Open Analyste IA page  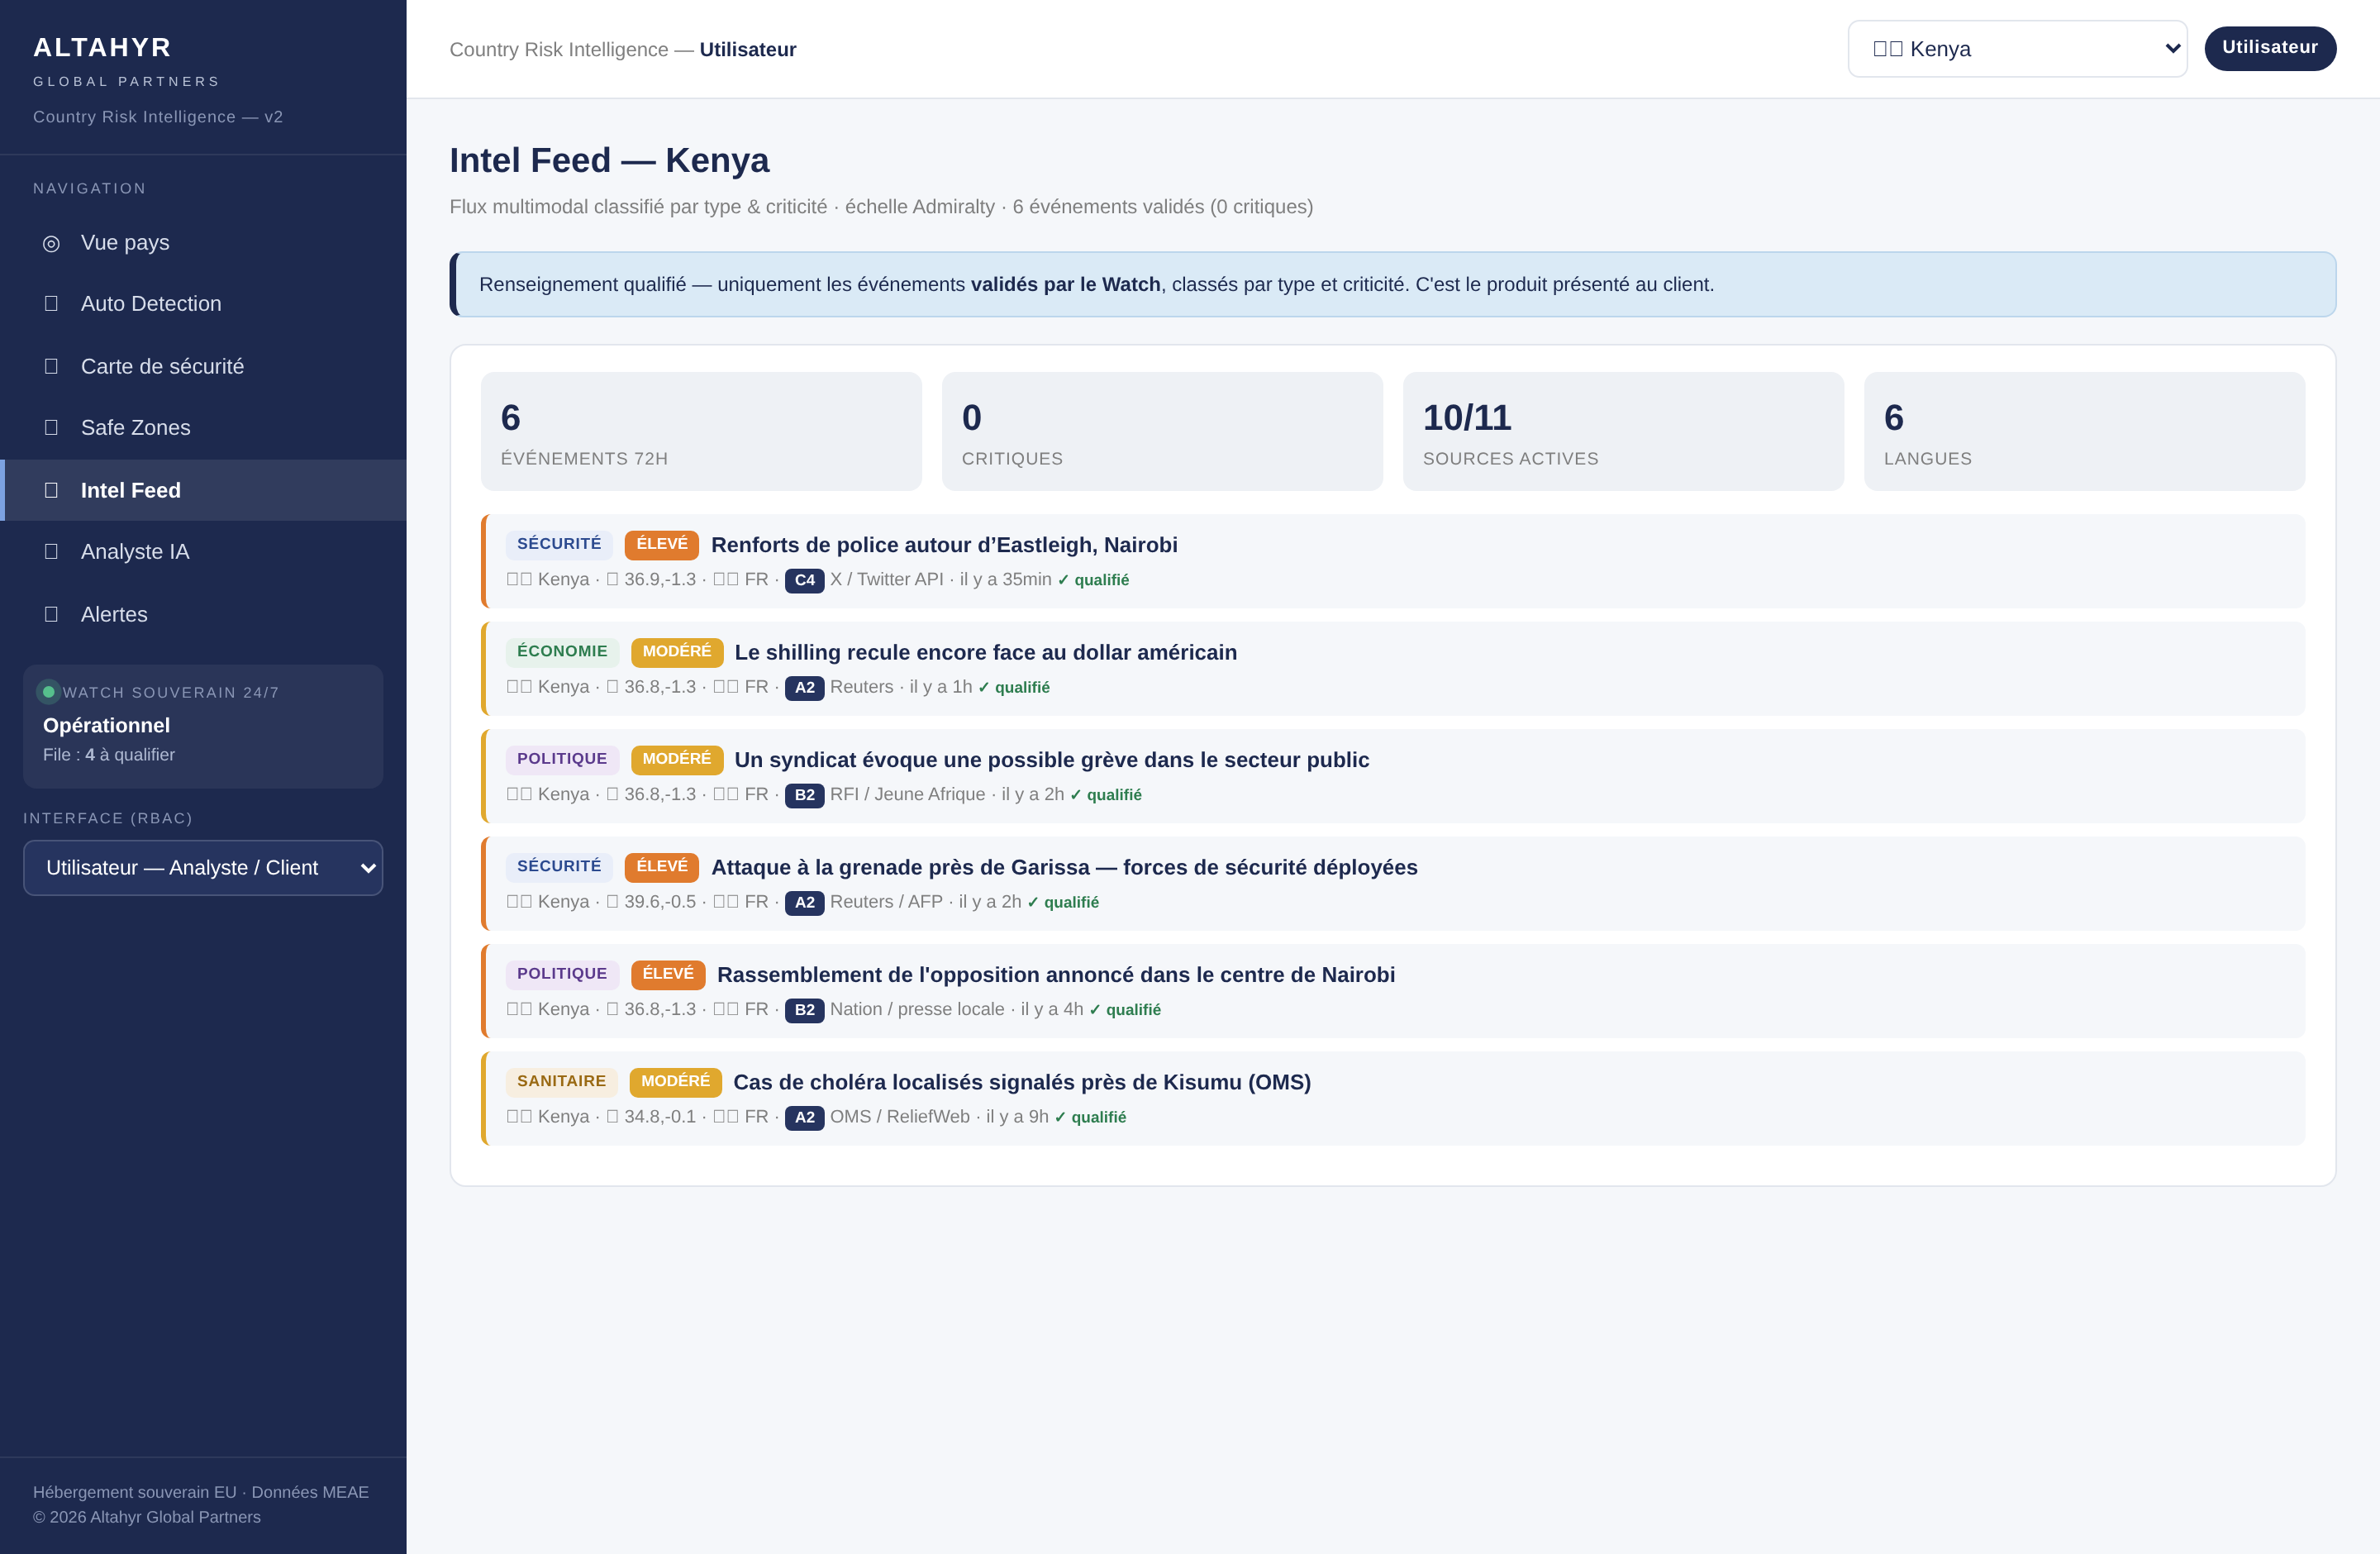[203, 552]
